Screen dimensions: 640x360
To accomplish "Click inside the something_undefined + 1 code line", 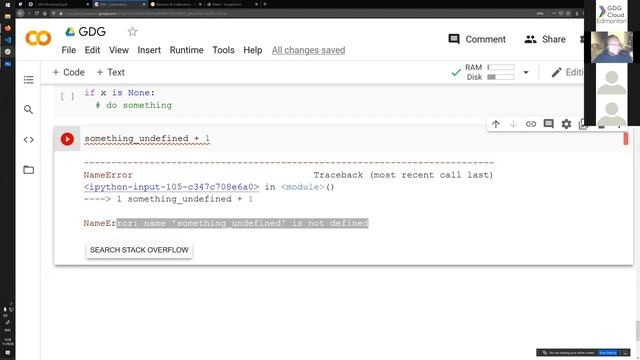I will pyautogui.click(x=147, y=139).
